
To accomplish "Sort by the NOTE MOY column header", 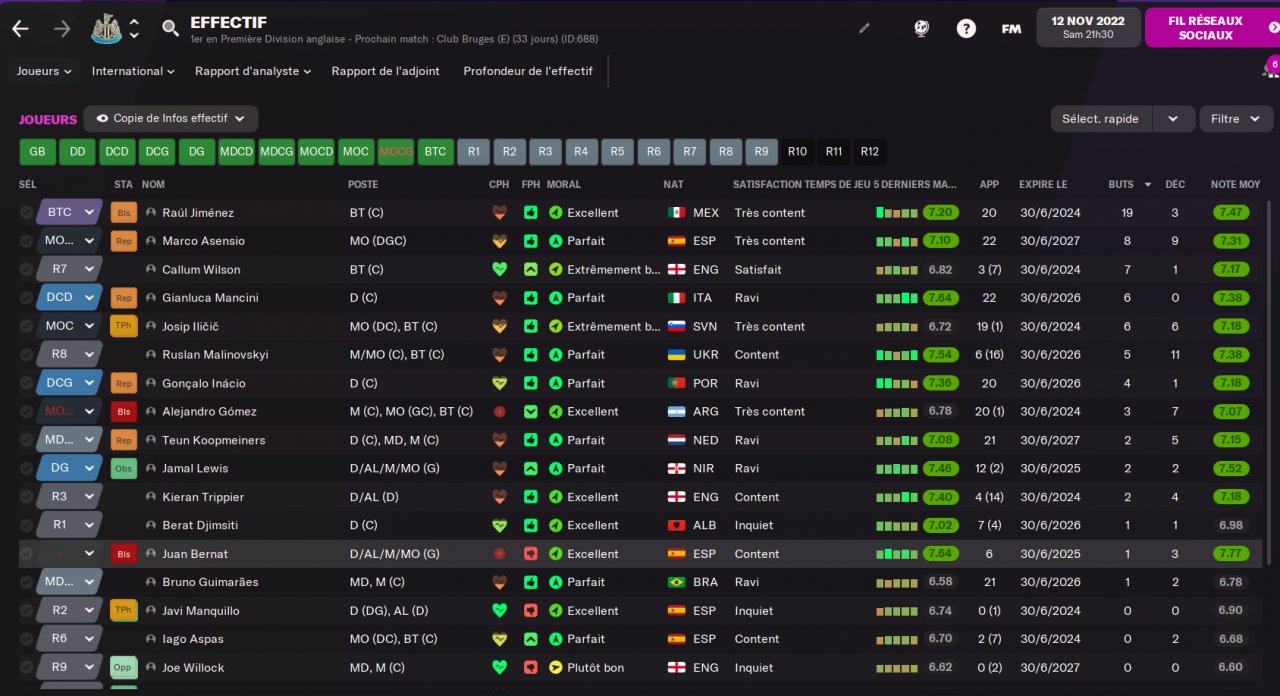I will click(x=1235, y=185).
